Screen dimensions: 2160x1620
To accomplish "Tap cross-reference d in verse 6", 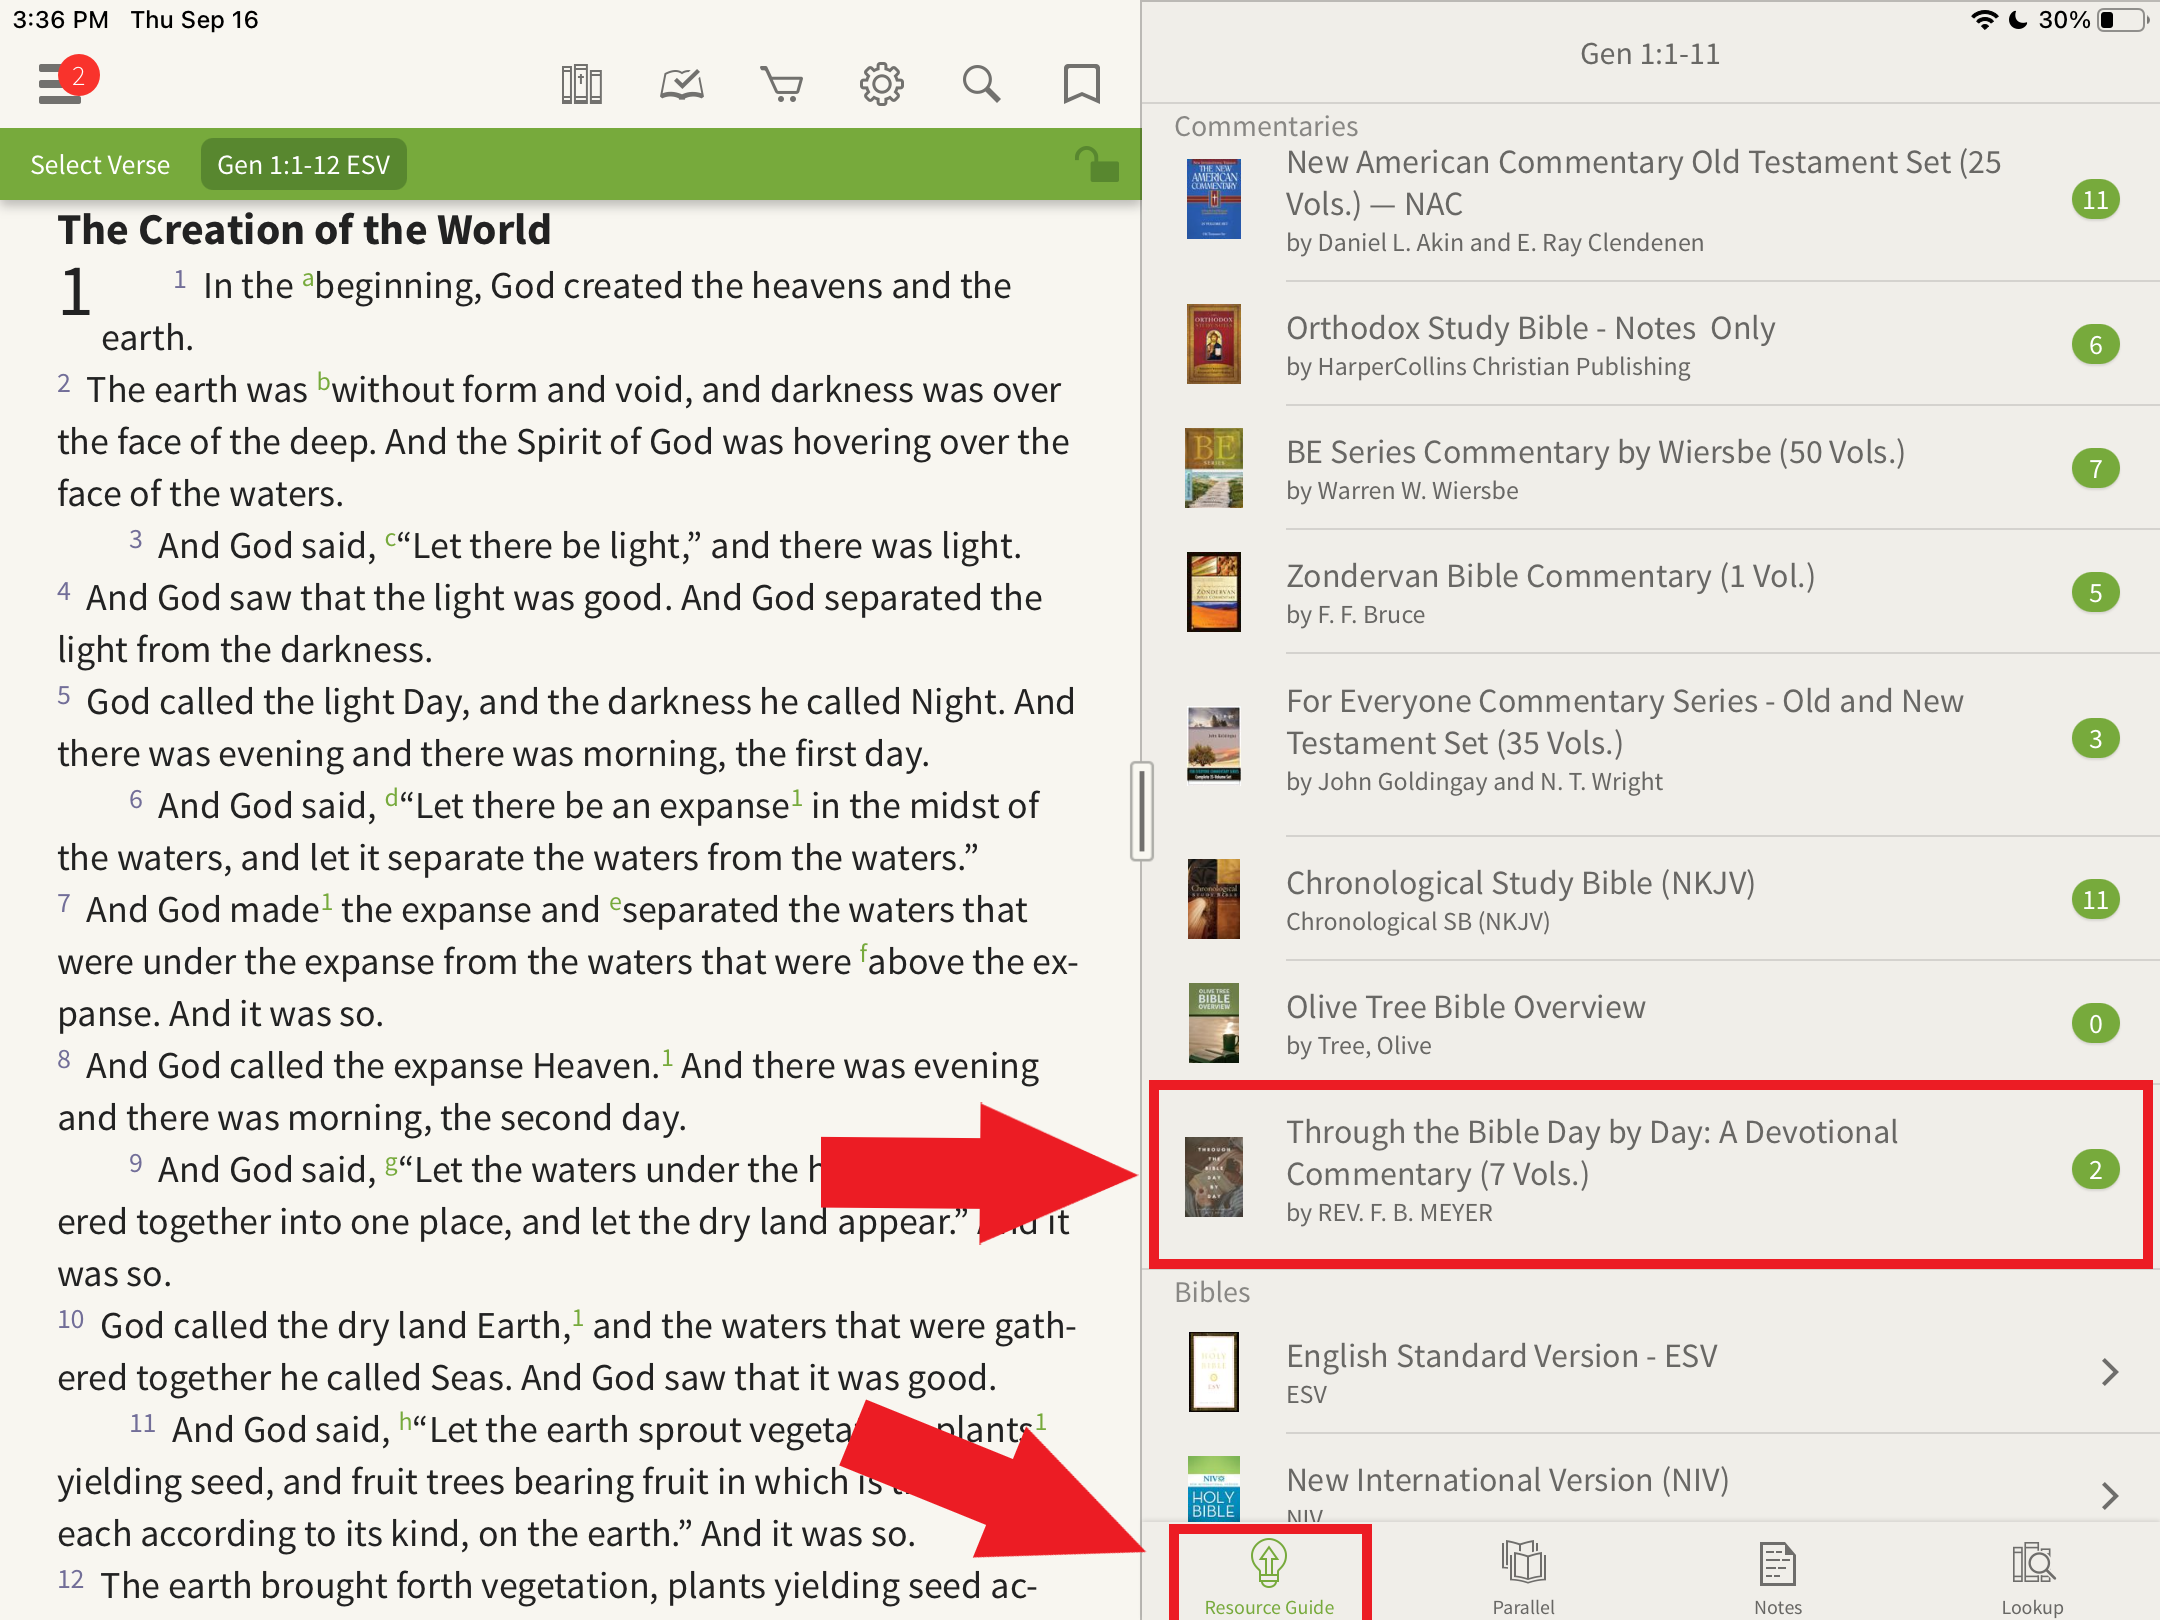I will pos(392,797).
